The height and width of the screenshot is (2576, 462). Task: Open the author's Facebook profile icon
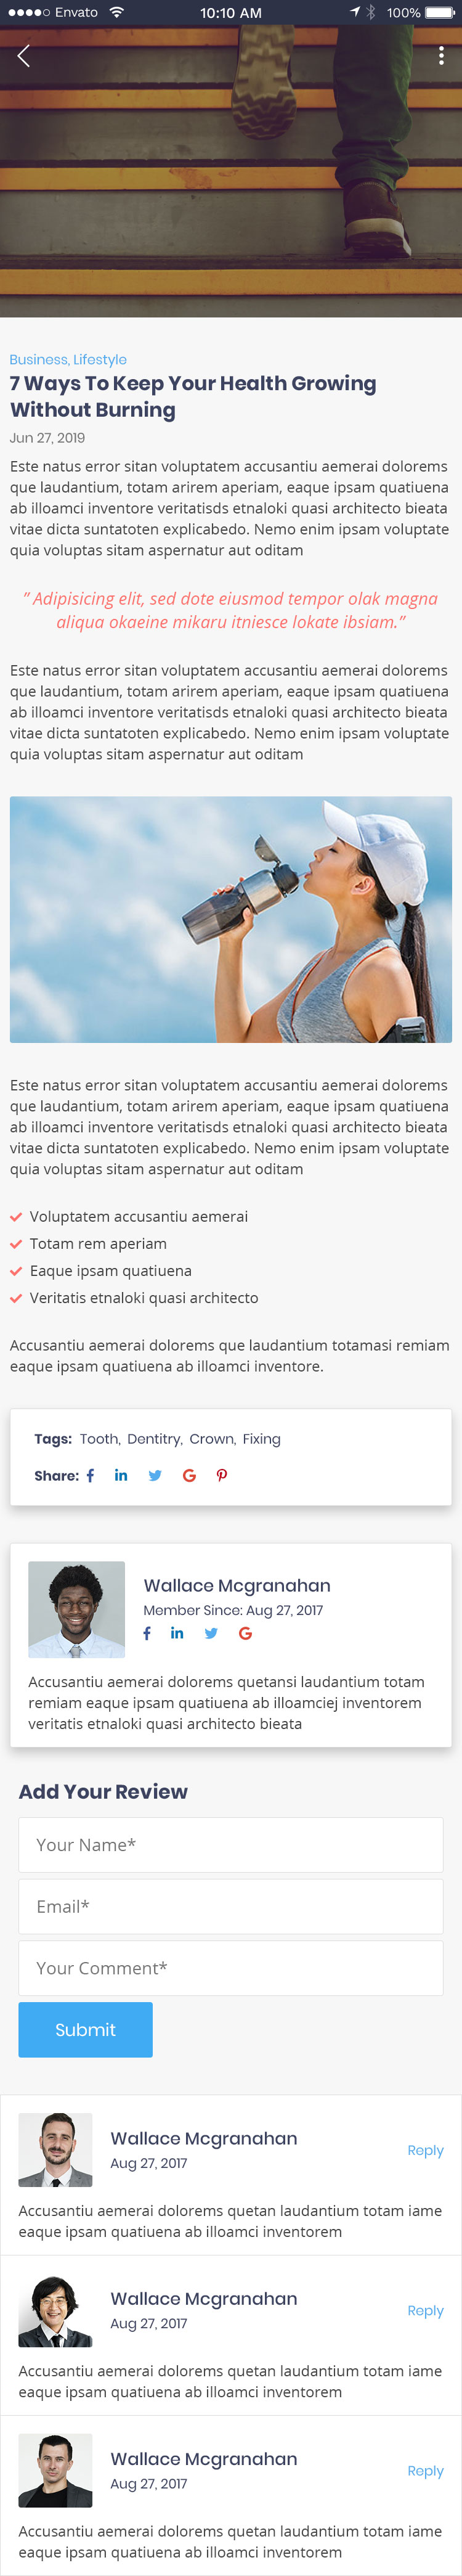(x=147, y=1633)
